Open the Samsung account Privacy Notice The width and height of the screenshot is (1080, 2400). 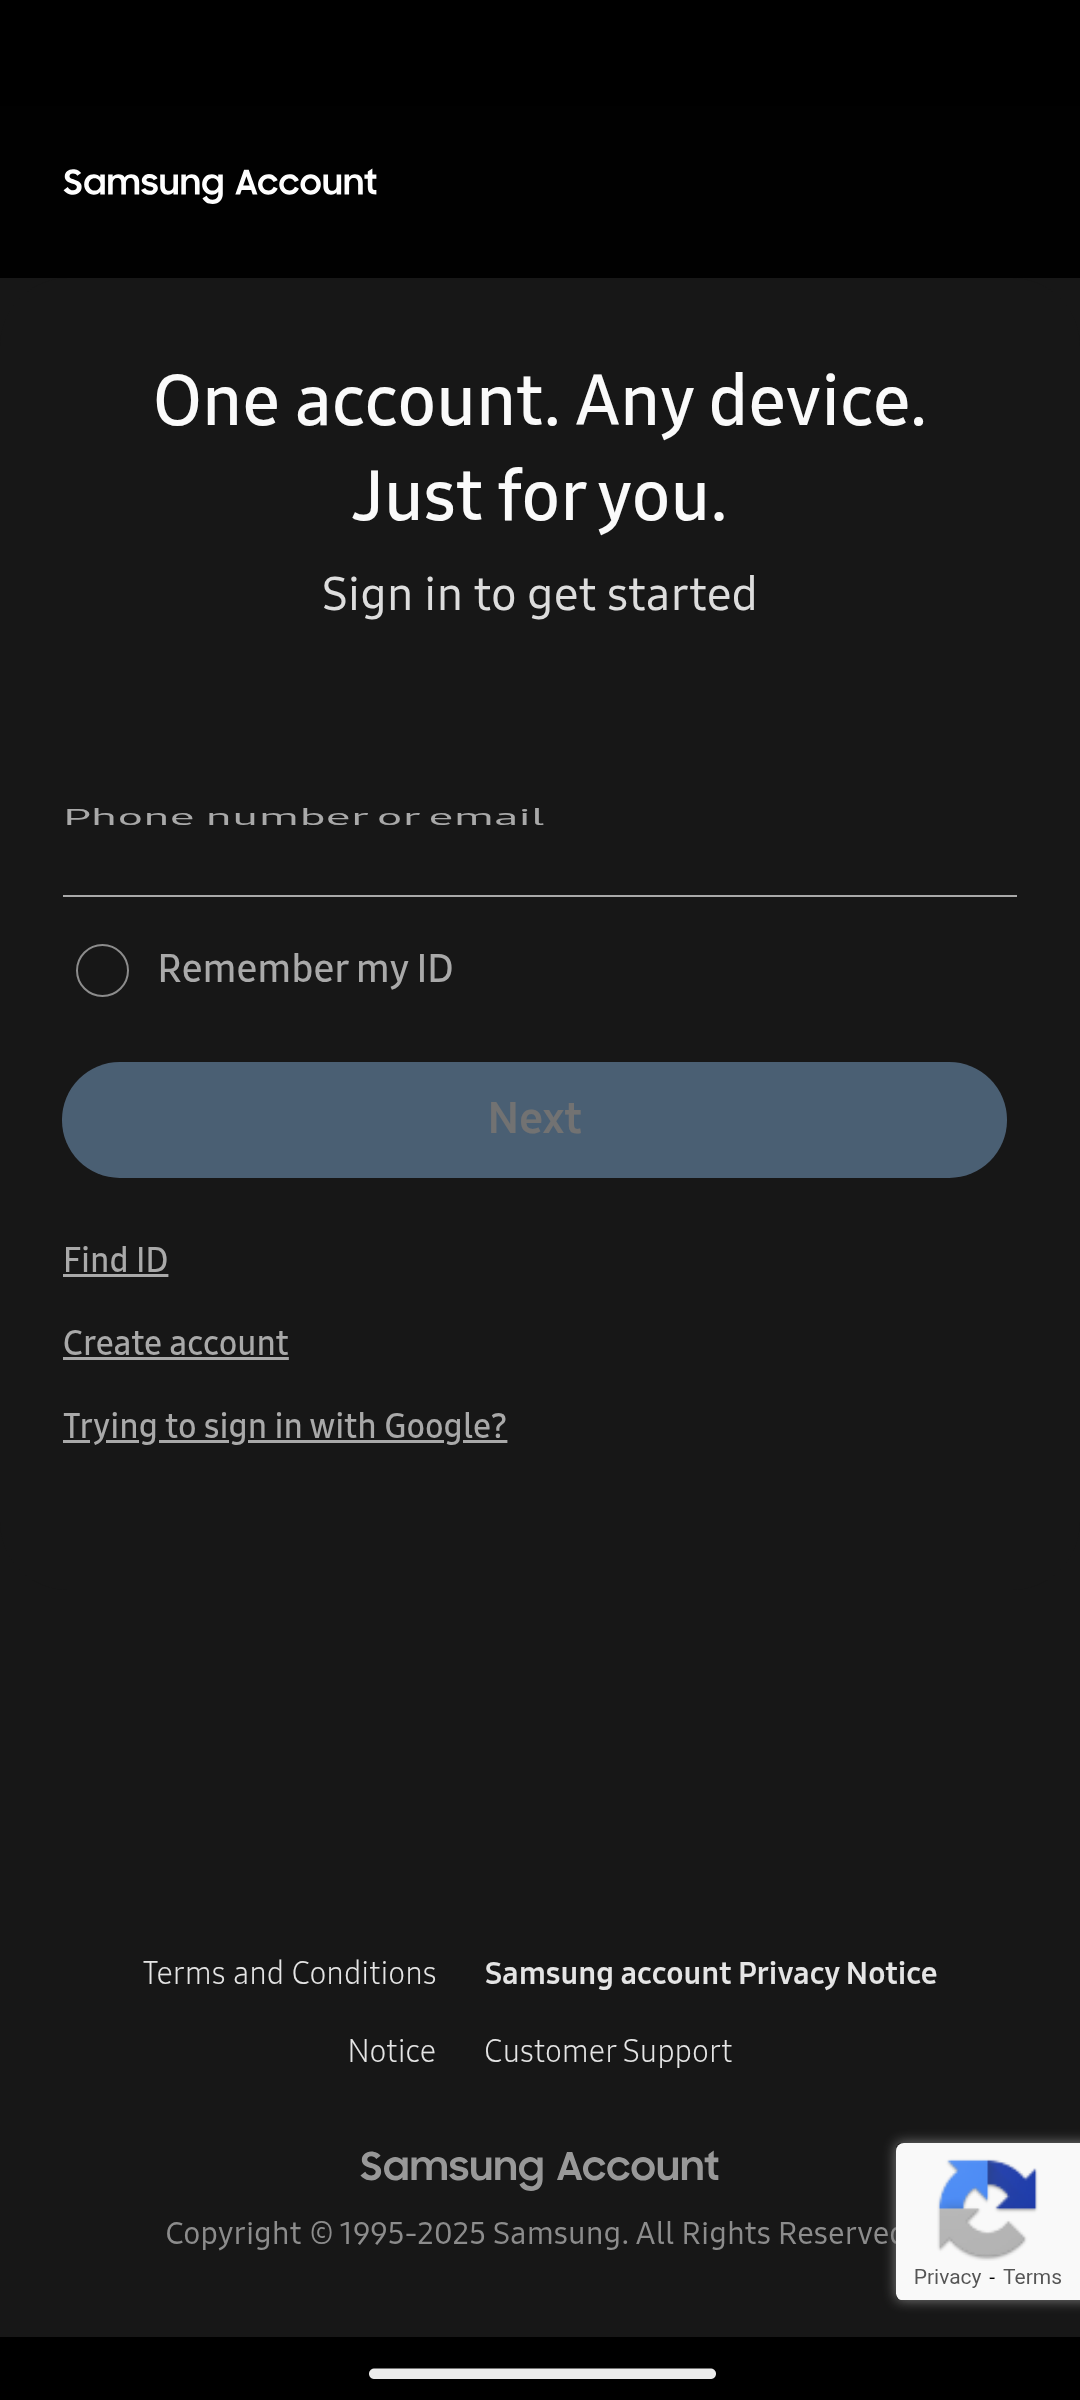click(x=710, y=1973)
